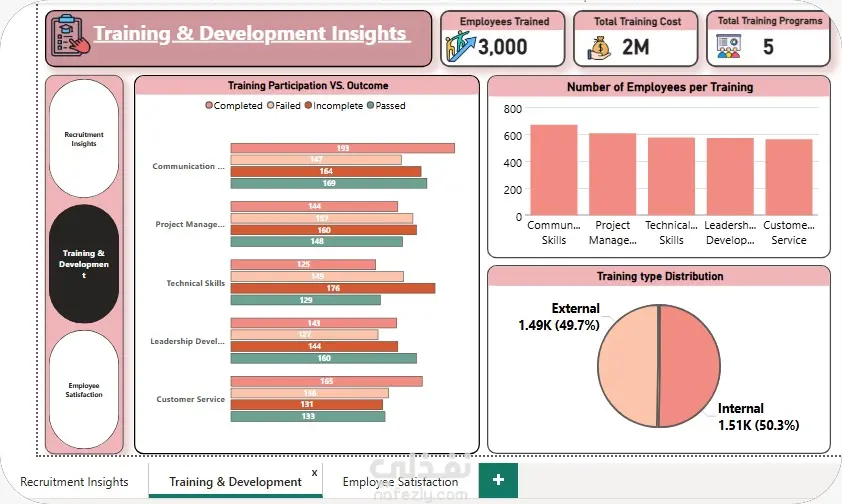
Task: Select Technical Skills Incomplete bar 176
Action: (333, 288)
